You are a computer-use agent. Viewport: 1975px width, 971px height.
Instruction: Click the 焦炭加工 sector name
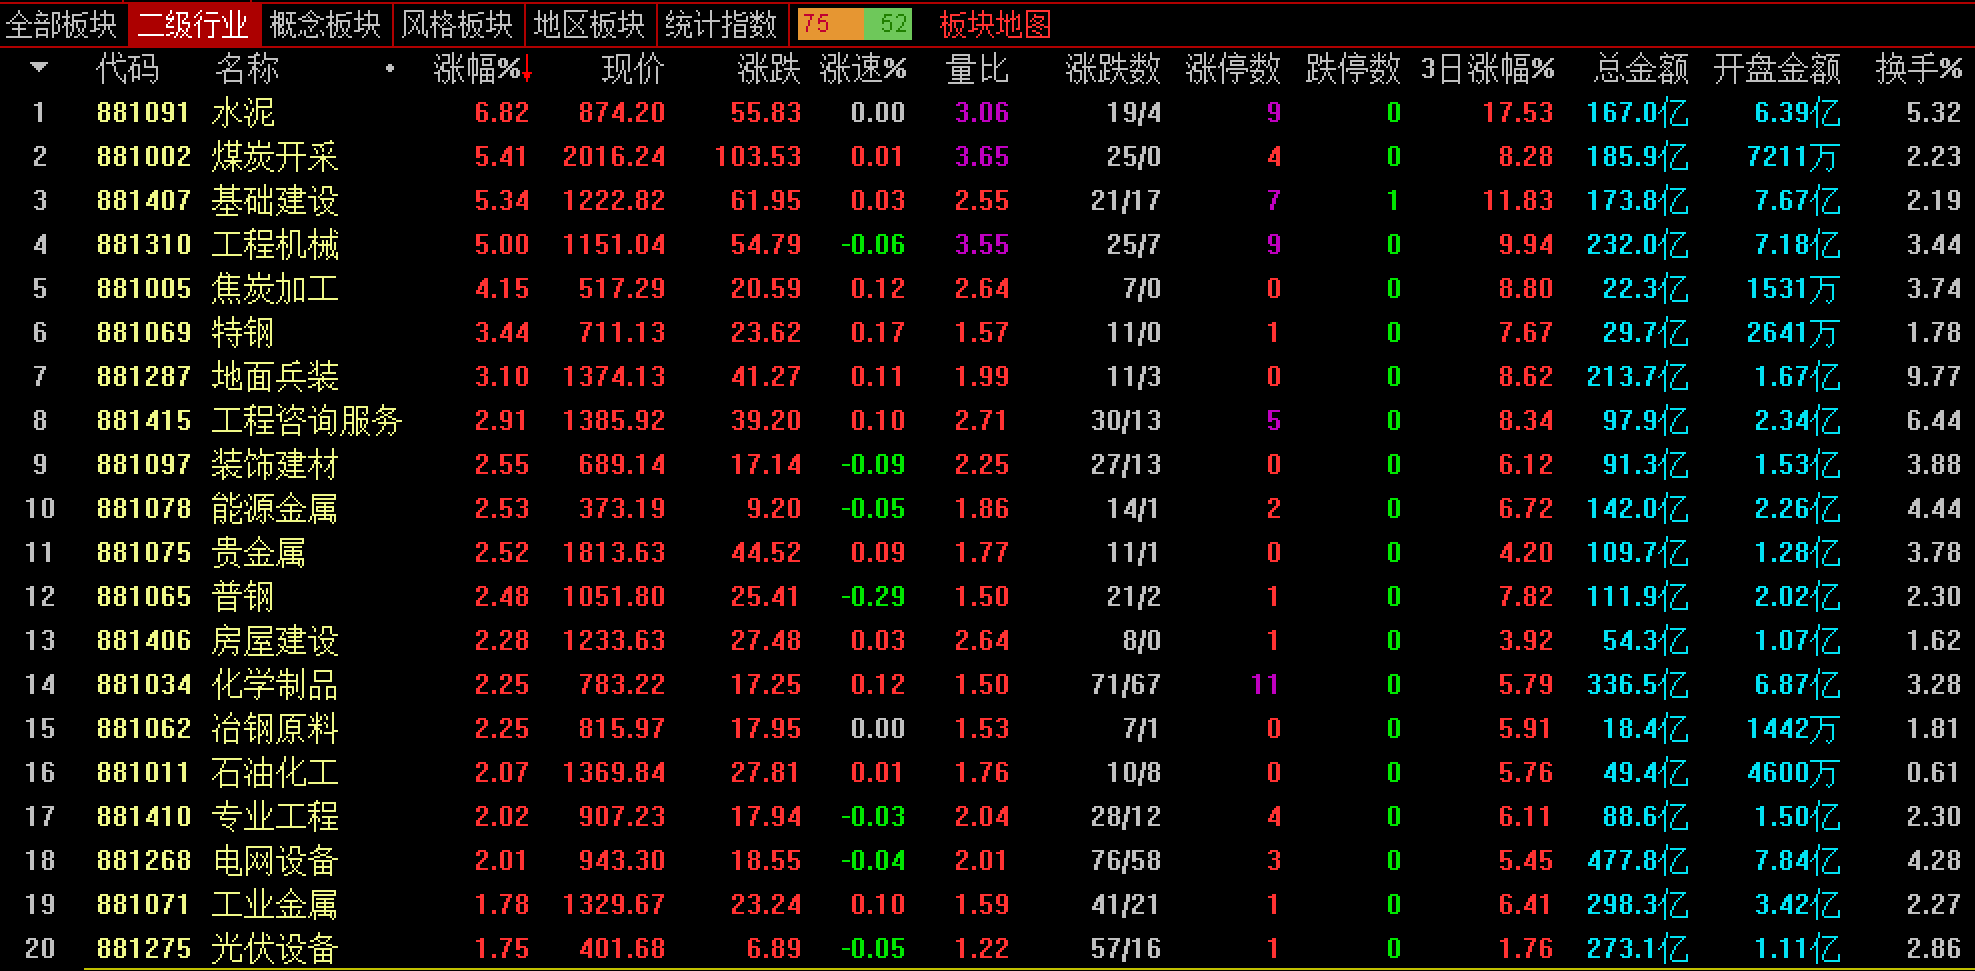coord(275,289)
